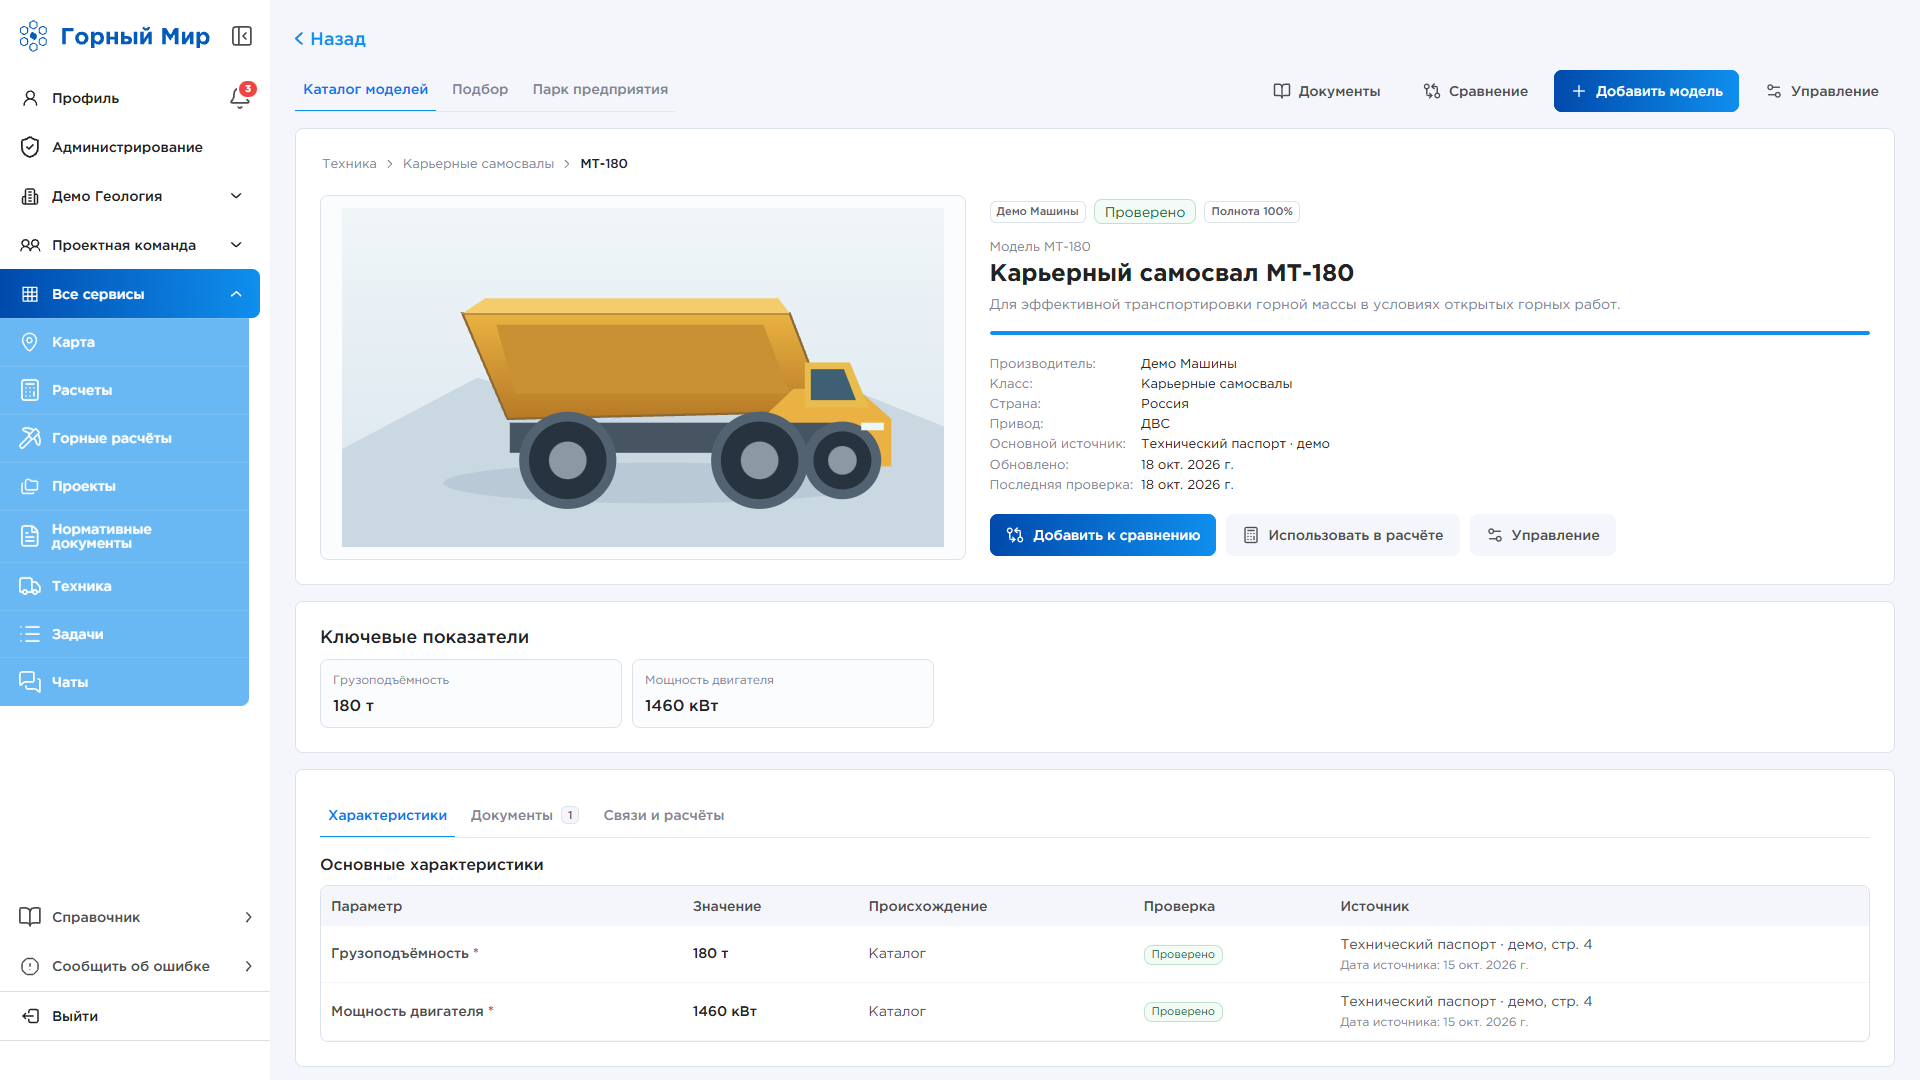Image resolution: width=1920 pixels, height=1080 pixels.
Task: Click the Выйти logout icon
Action: (30, 1016)
